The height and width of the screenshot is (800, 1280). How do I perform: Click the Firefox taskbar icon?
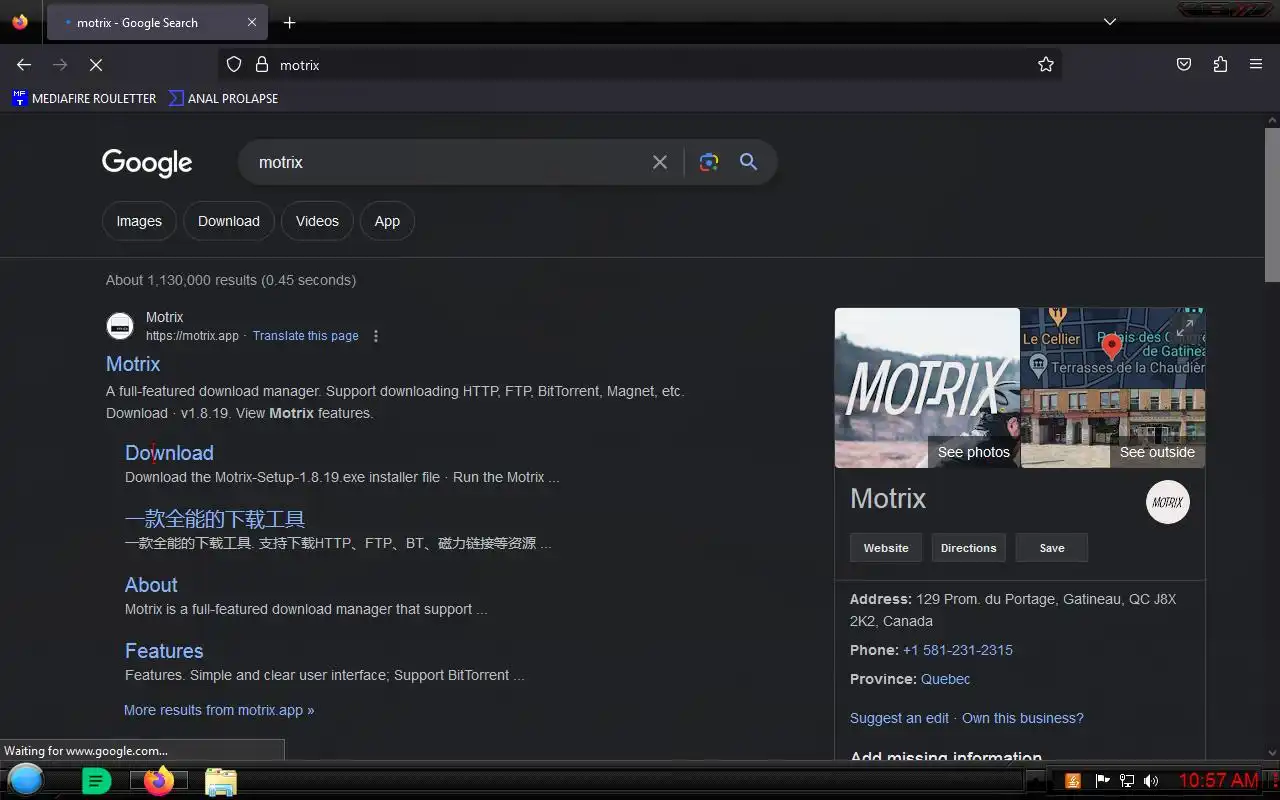pos(158,781)
